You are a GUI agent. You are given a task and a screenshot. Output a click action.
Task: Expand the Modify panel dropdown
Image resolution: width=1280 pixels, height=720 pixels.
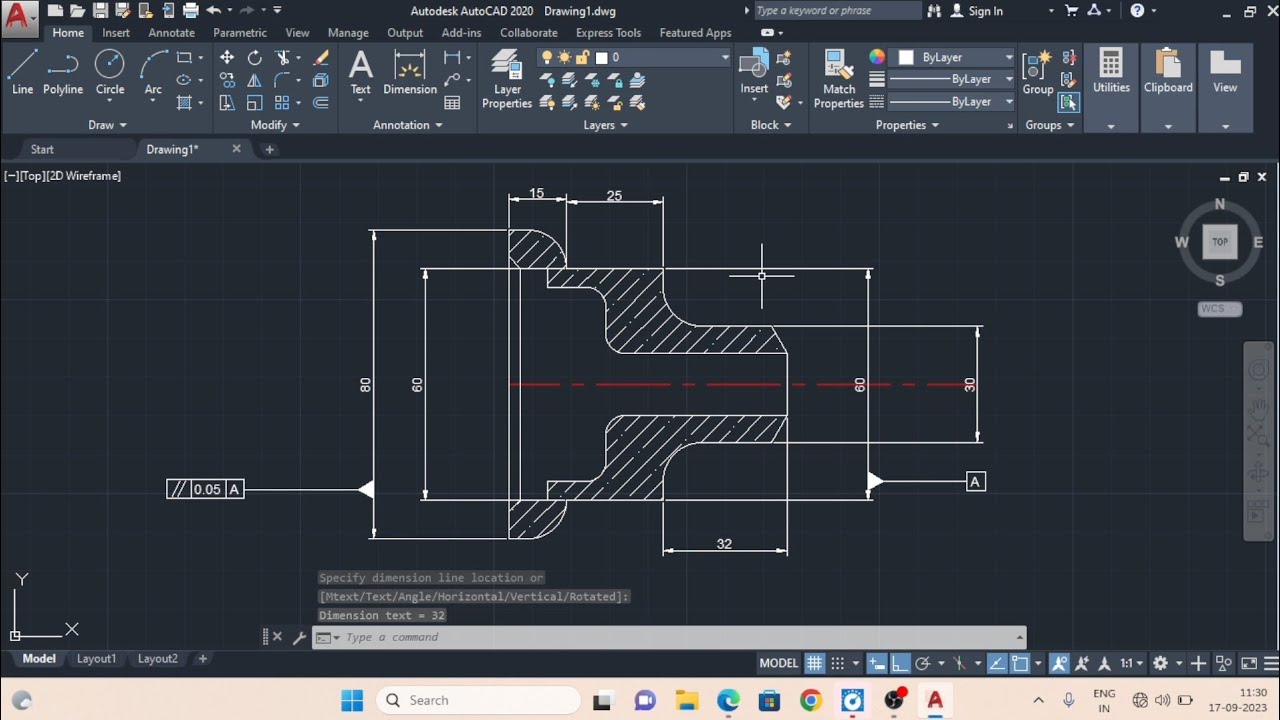point(275,125)
